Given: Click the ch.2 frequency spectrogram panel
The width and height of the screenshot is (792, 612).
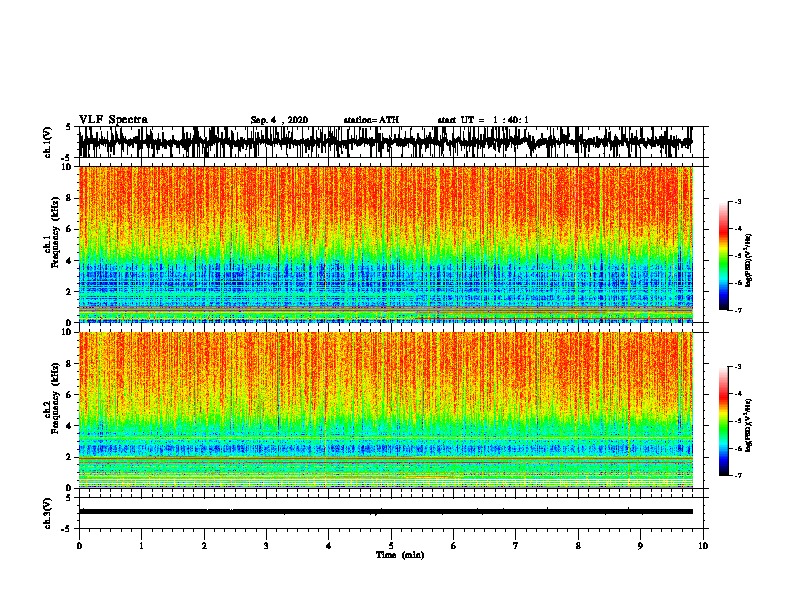Looking at the screenshot, I should 385,410.
